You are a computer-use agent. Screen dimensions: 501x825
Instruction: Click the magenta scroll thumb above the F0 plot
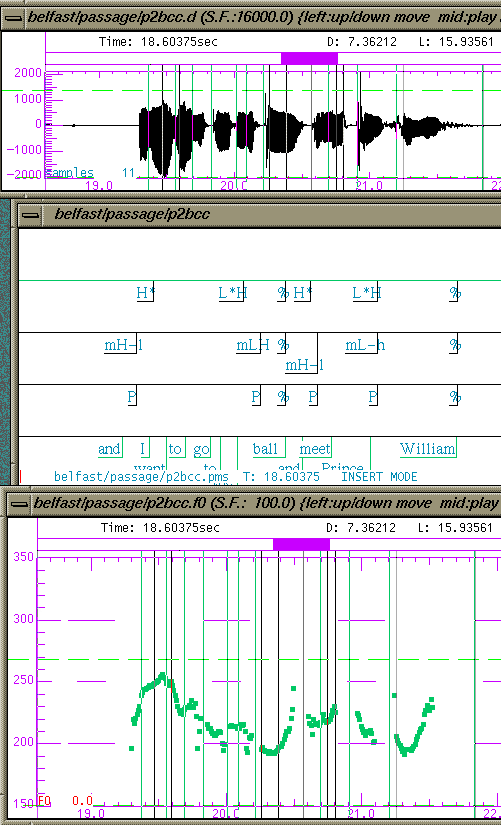301,545
